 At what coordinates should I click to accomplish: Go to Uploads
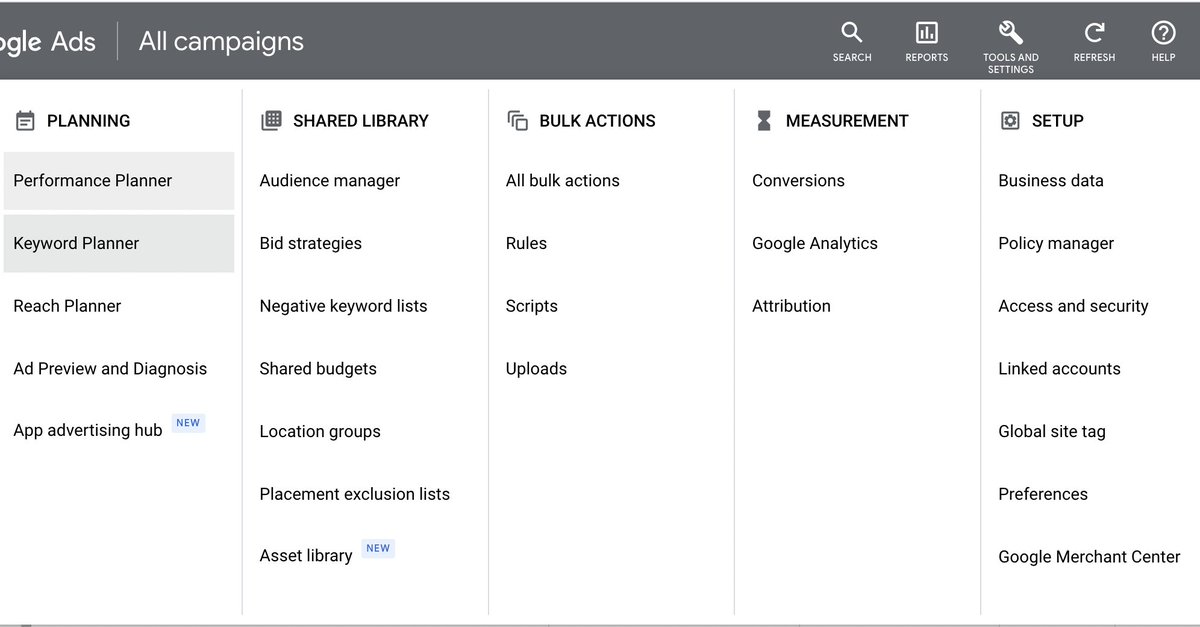pyautogui.click(x=536, y=368)
